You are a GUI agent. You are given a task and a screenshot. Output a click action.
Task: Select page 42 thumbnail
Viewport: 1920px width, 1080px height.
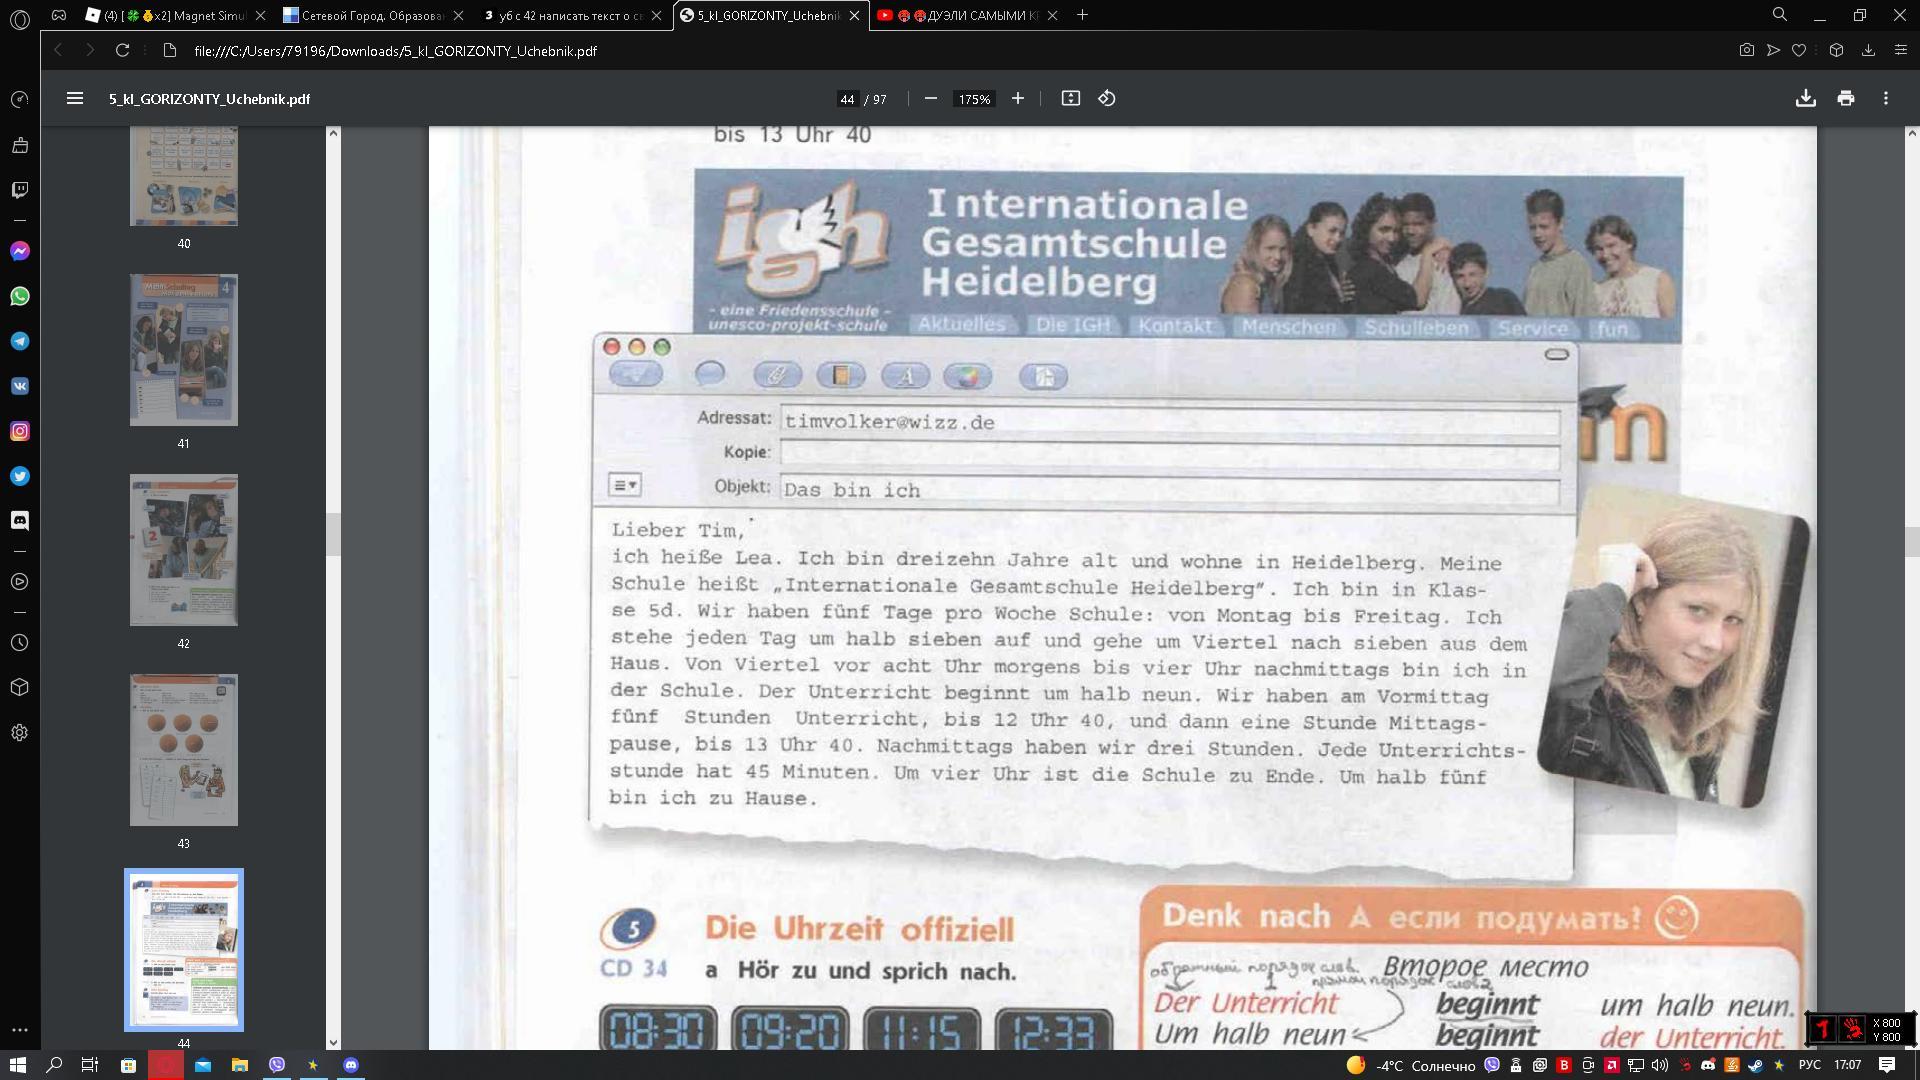tap(184, 550)
